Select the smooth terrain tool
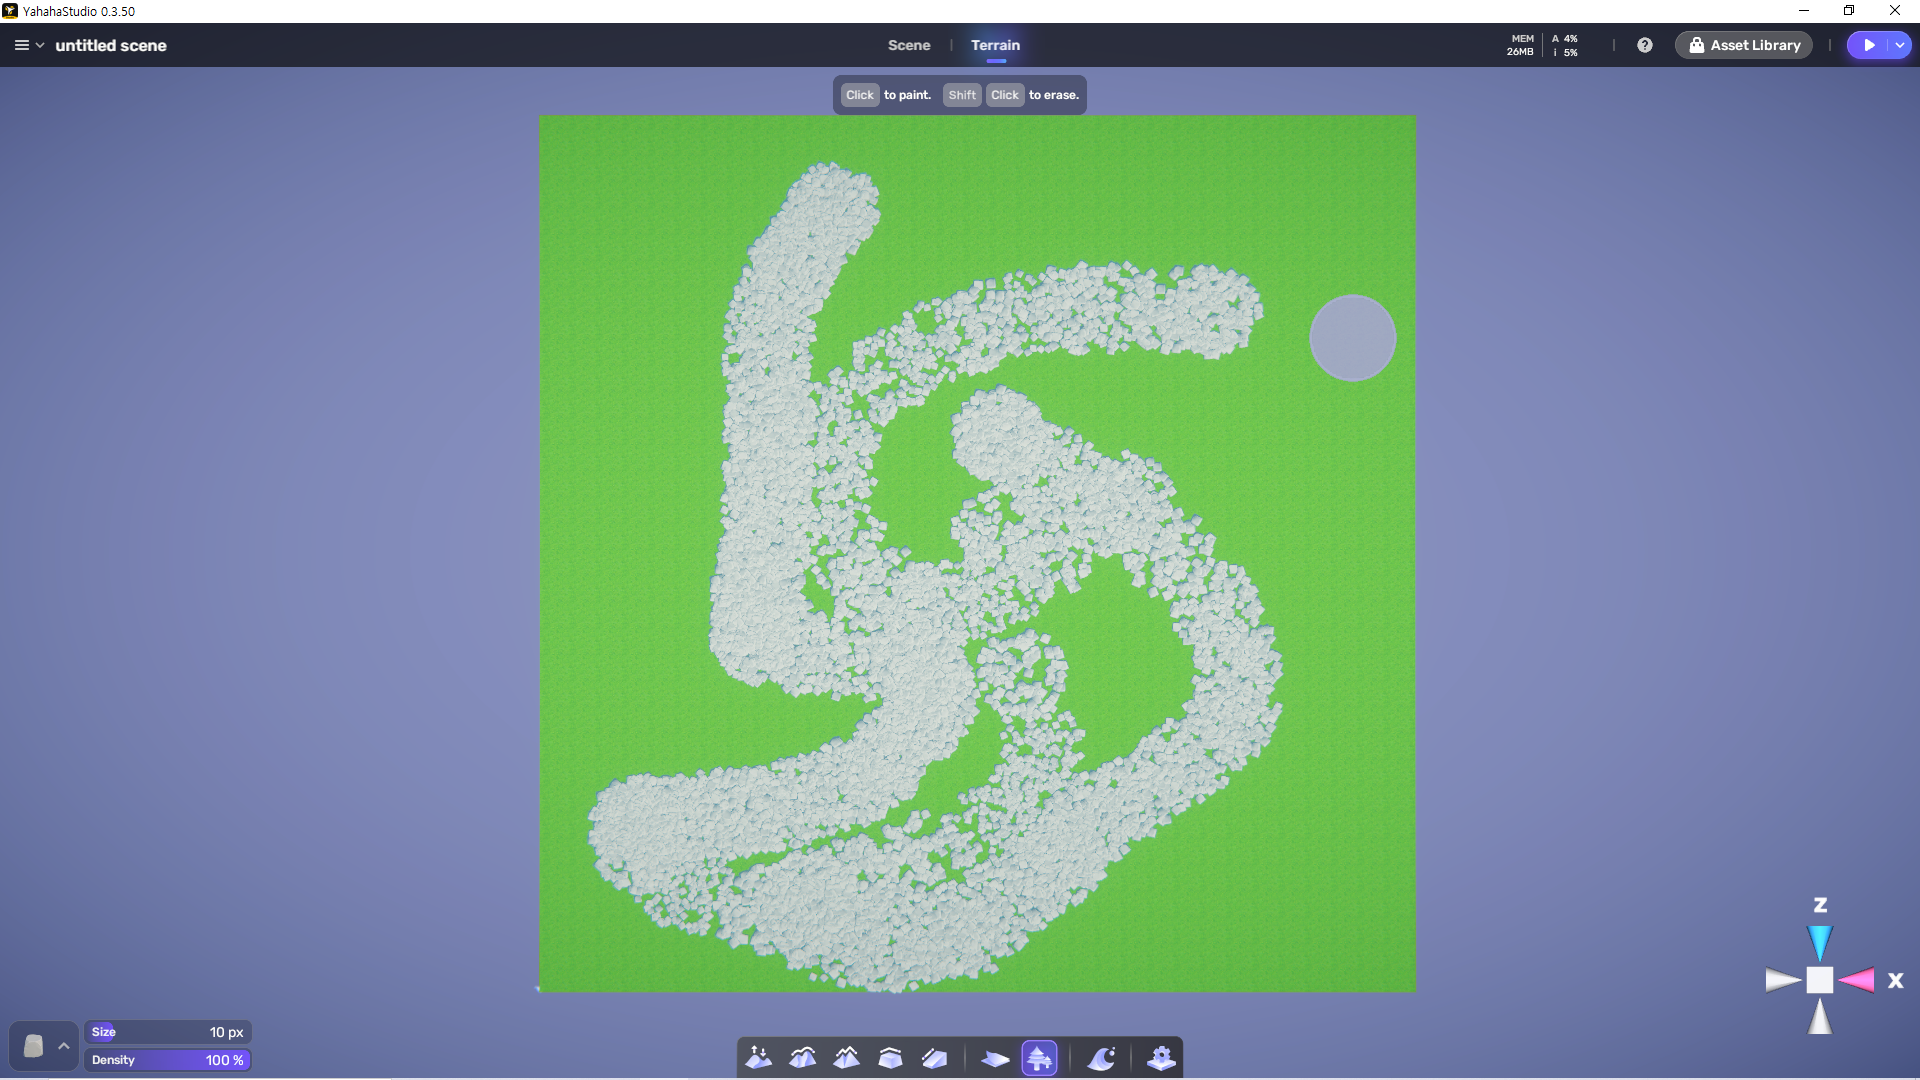 coord(803,1058)
